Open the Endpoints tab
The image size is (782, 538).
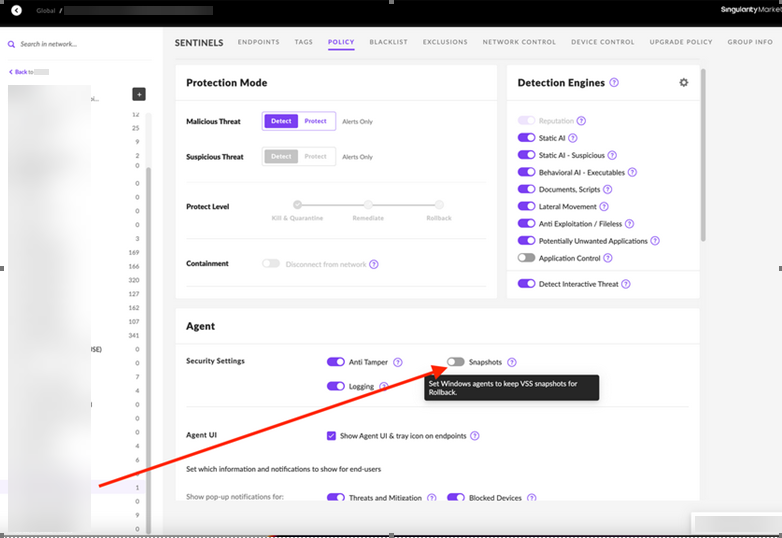(x=258, y=42)
